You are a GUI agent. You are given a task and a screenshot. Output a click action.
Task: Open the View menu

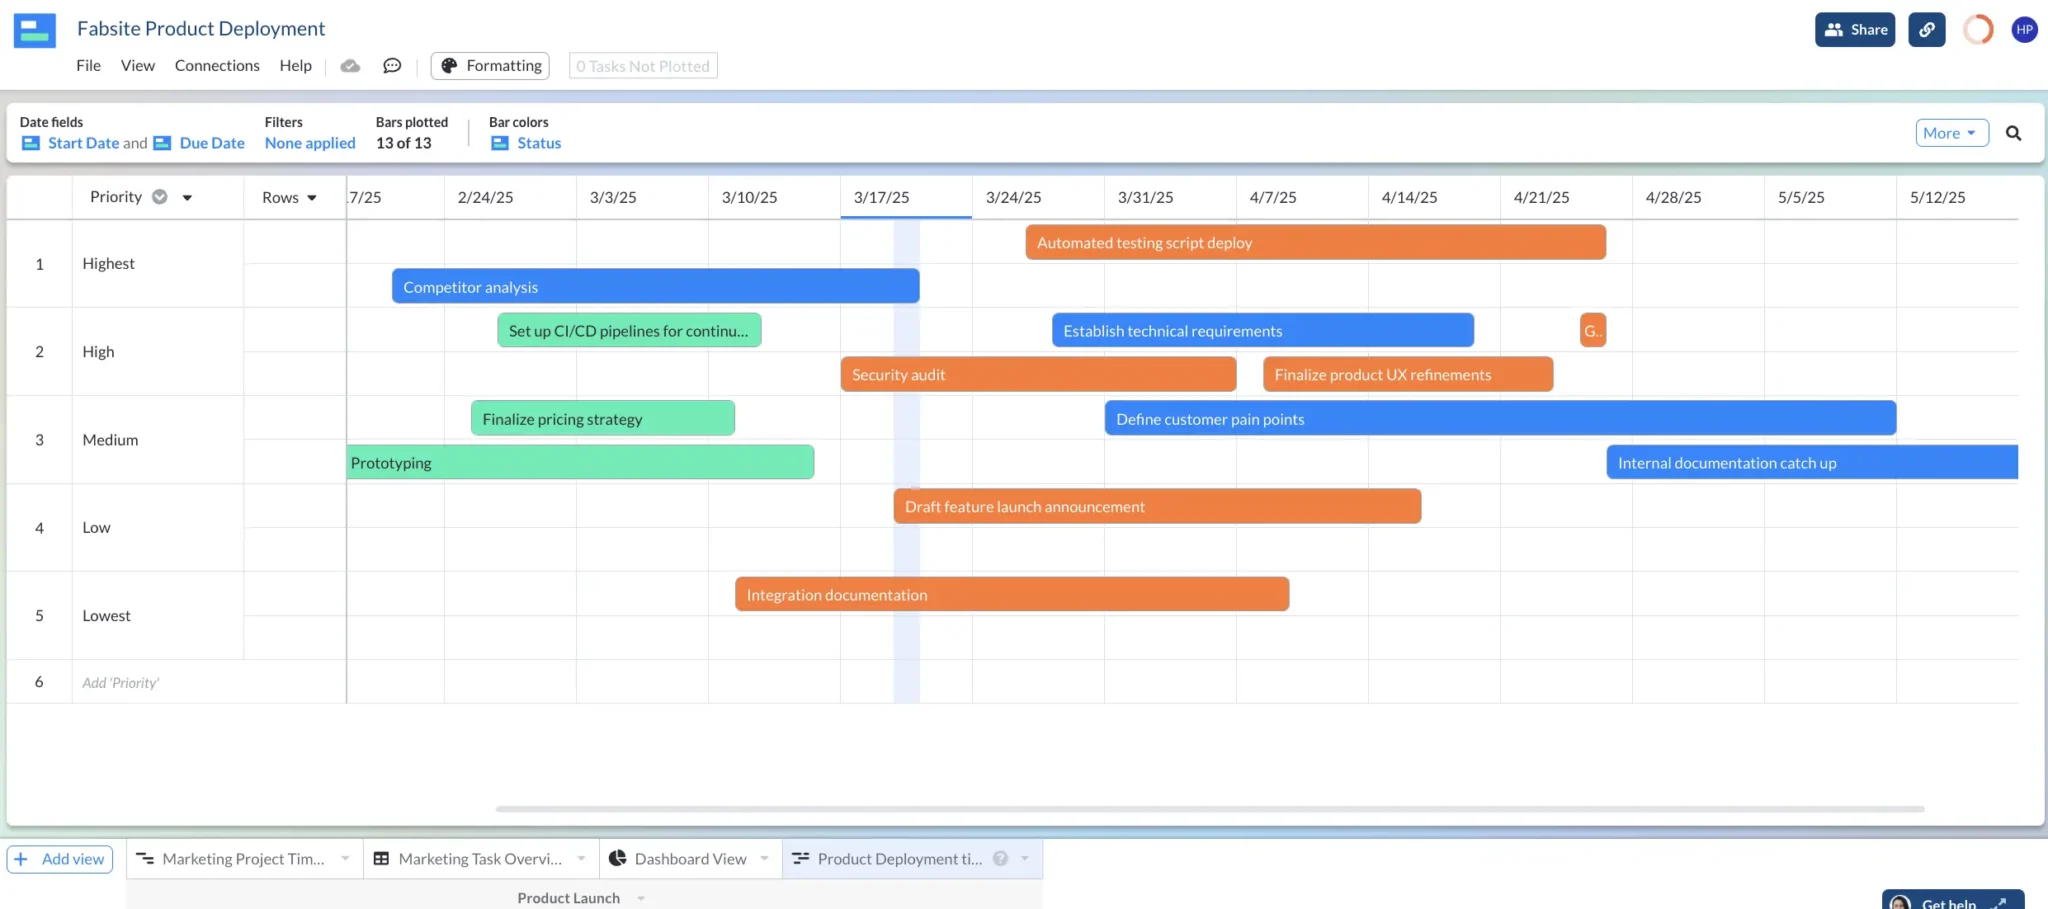click(x=138, y=66)
